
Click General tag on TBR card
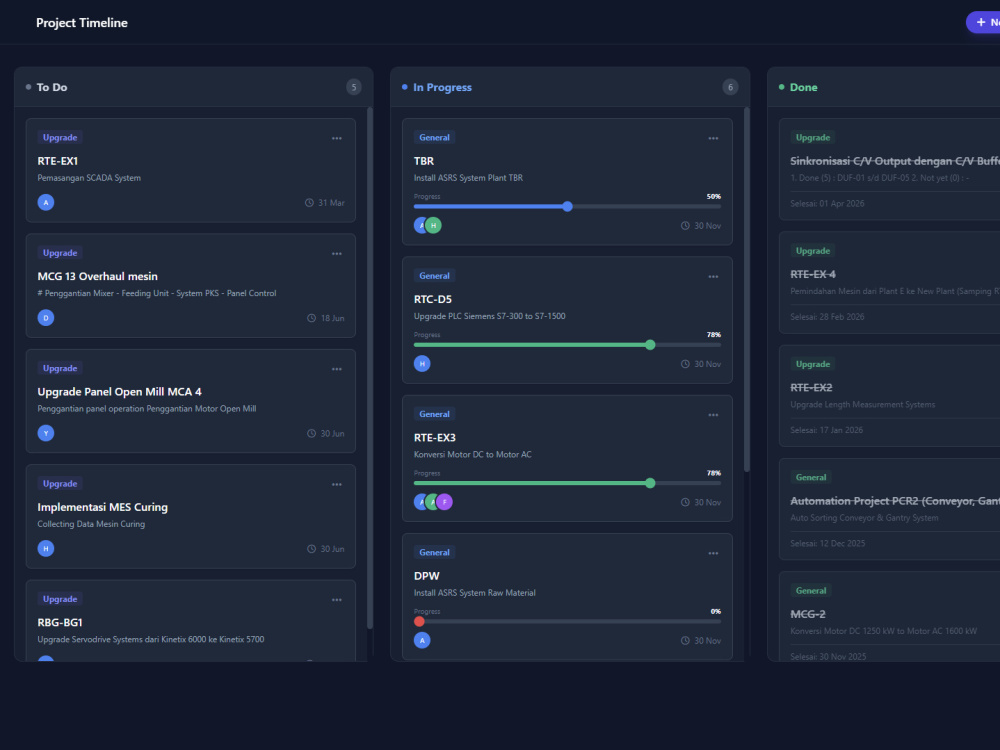point(434,138)
